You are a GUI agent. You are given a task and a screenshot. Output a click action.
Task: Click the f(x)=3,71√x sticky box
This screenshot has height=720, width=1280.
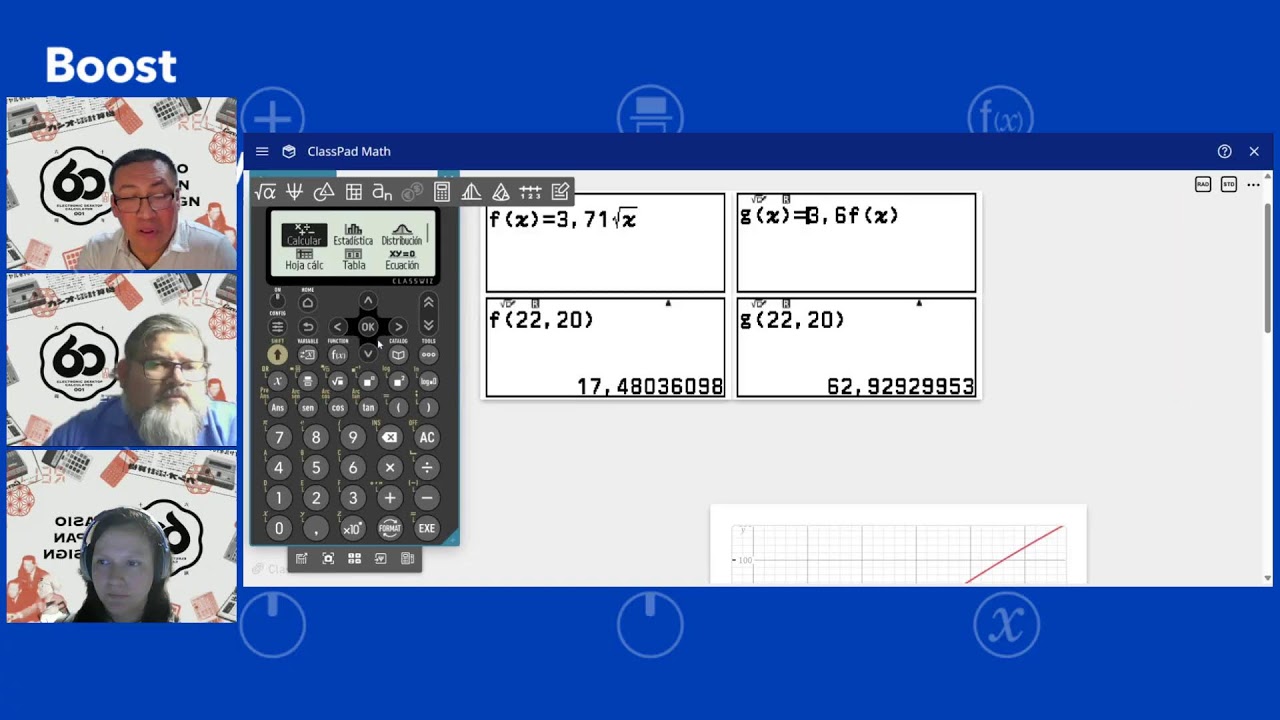click(605, 243)
